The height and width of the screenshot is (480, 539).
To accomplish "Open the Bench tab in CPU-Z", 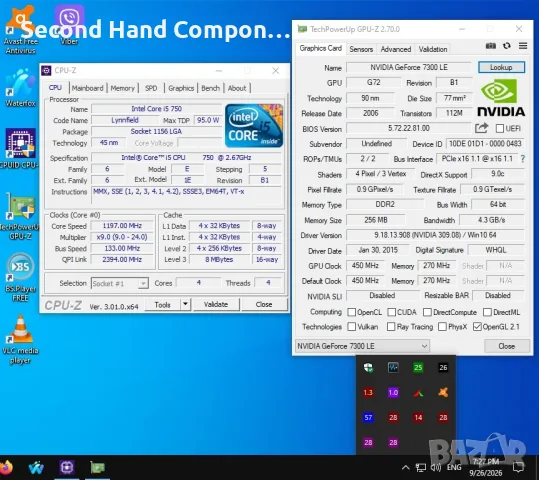I will pyautogui.click(x=210, y=88).
